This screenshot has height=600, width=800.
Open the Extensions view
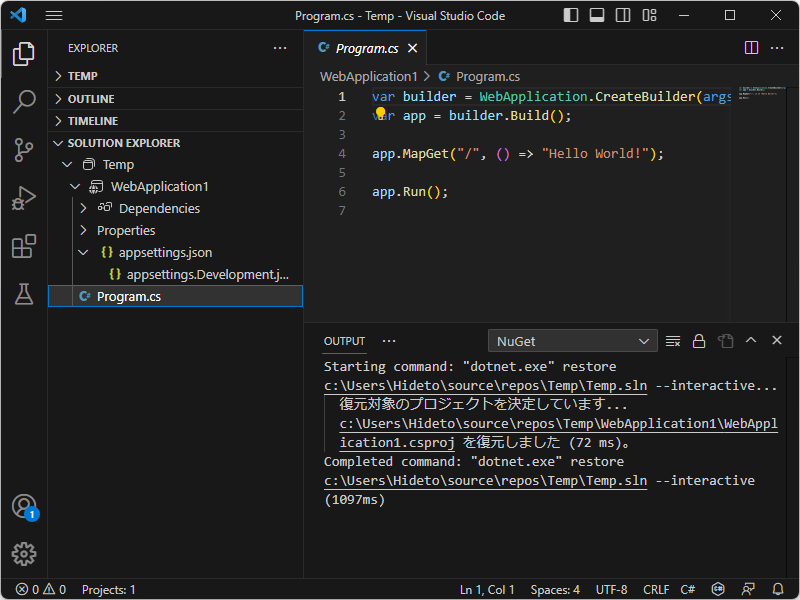coord(24,246)
